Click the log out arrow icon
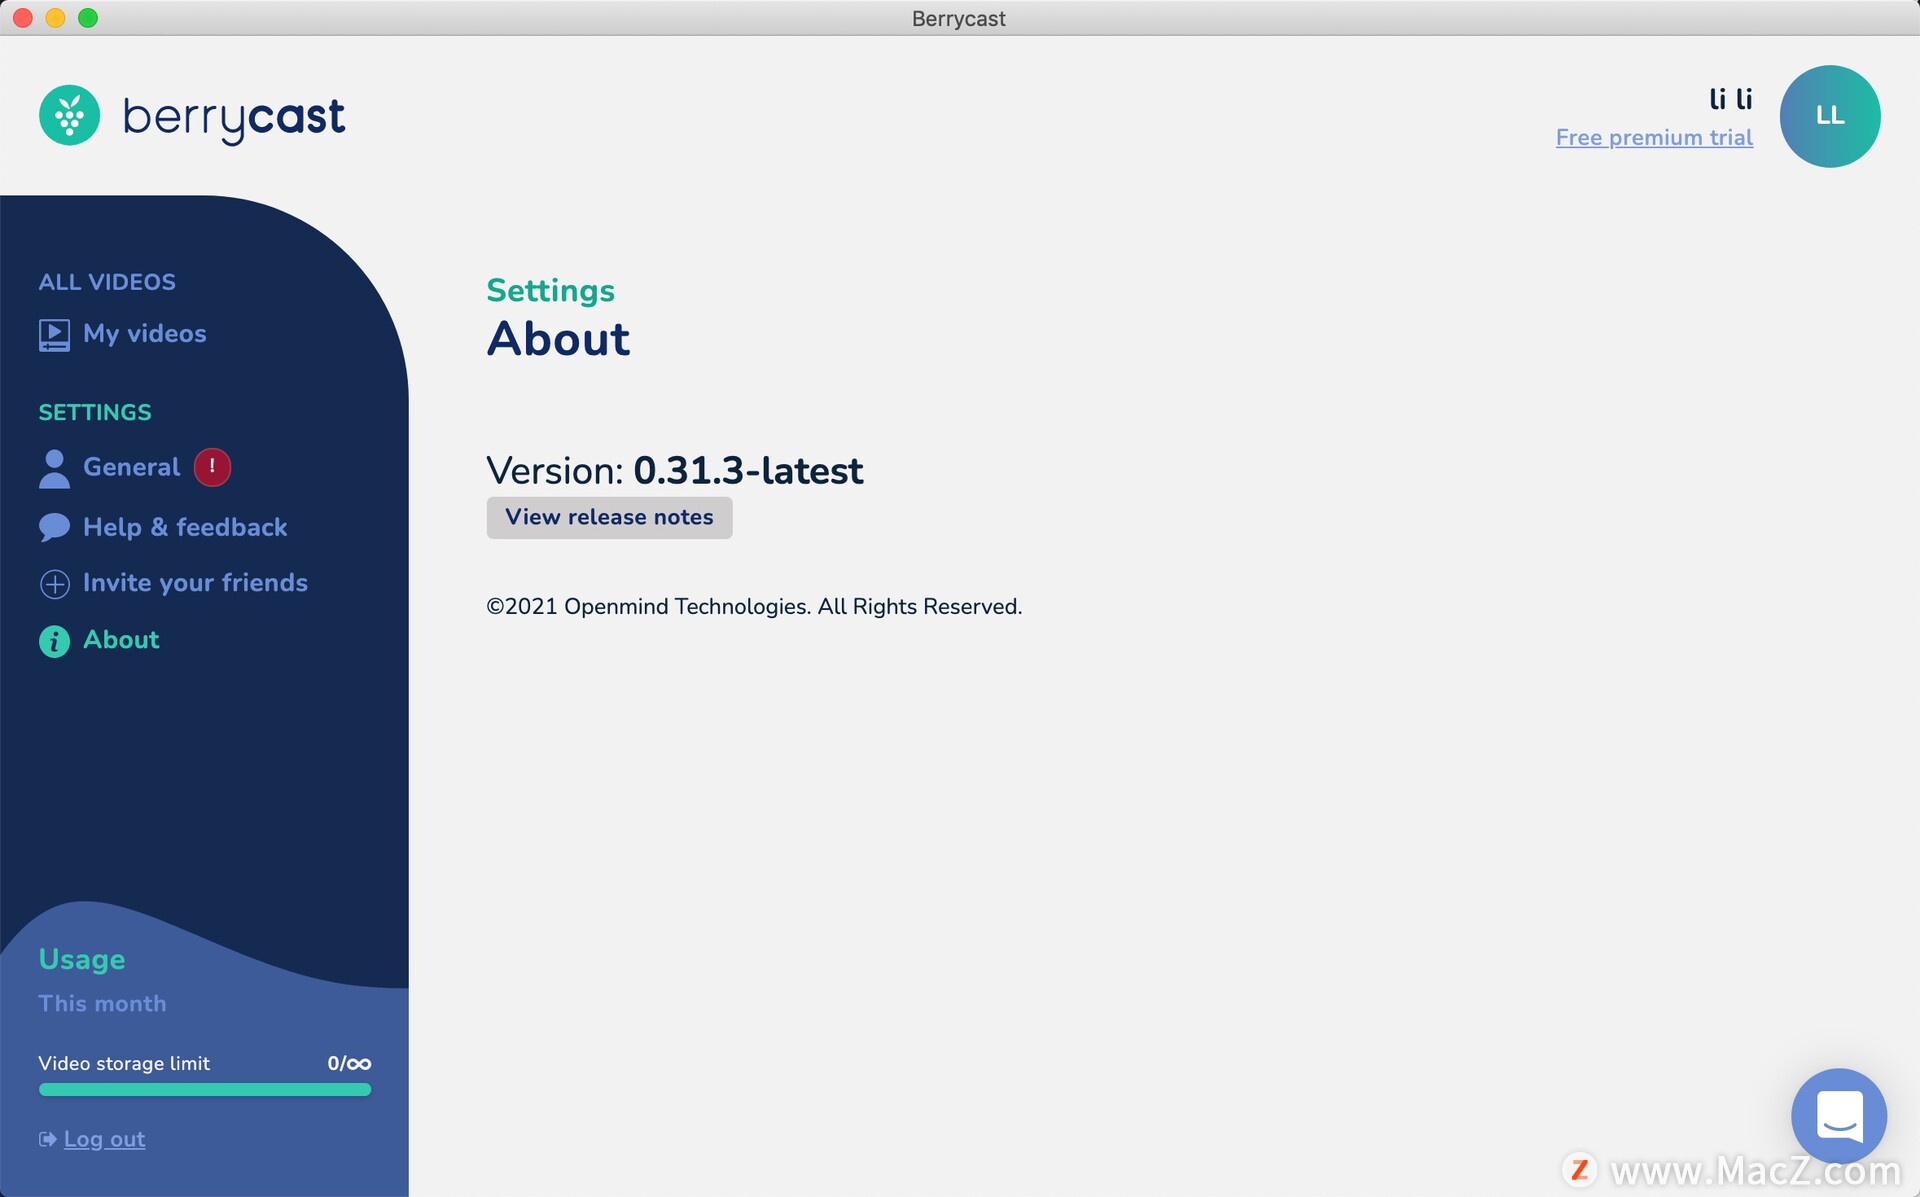The image size is (1920, 1197). pos(47,1139)
